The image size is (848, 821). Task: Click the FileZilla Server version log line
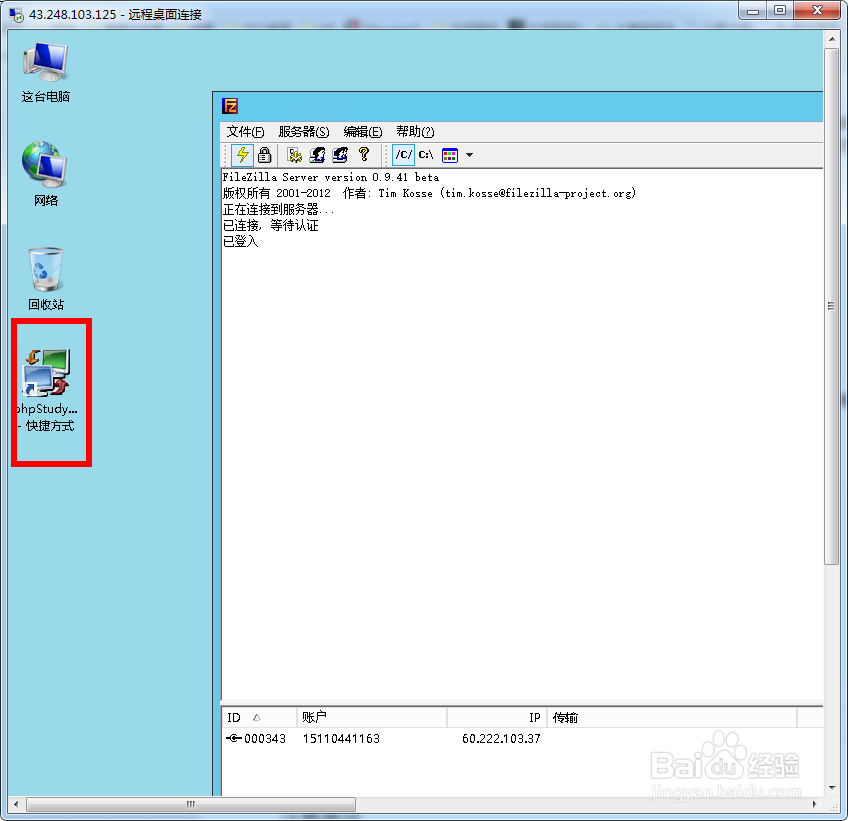pos(330,177)
